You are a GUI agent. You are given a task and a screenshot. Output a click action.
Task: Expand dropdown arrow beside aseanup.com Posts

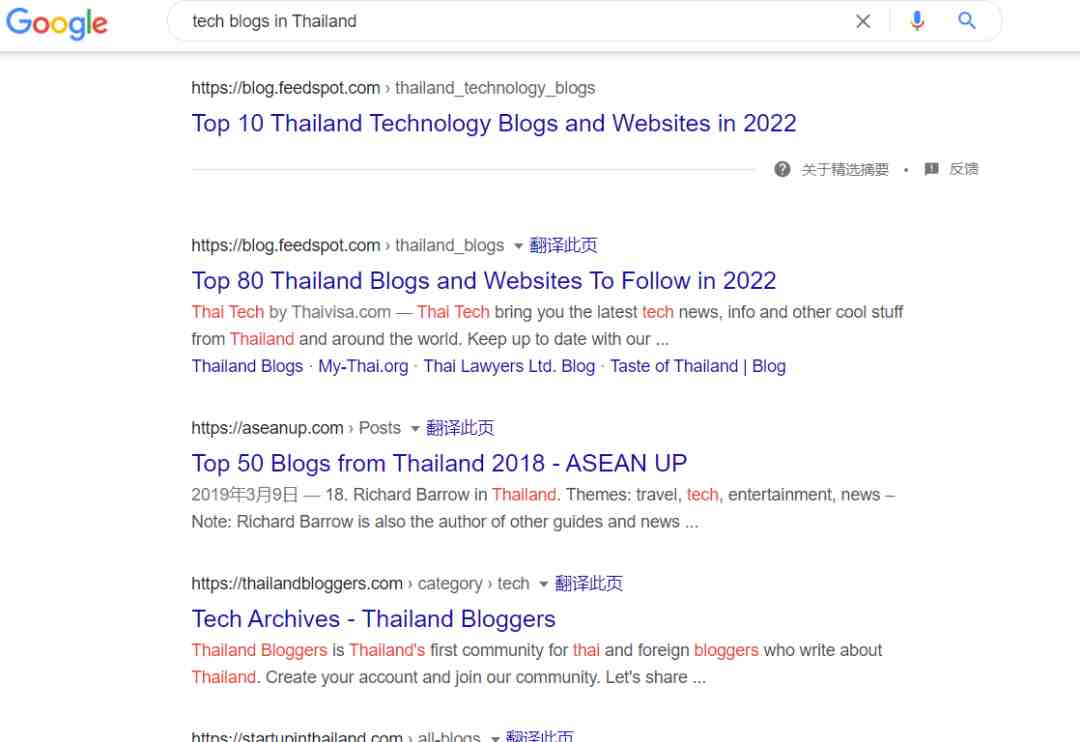415,429
